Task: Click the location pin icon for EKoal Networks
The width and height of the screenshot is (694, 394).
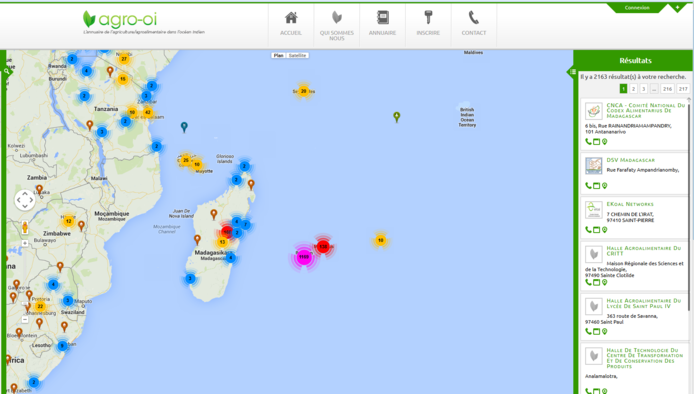Action: click(x=604, y=229)
